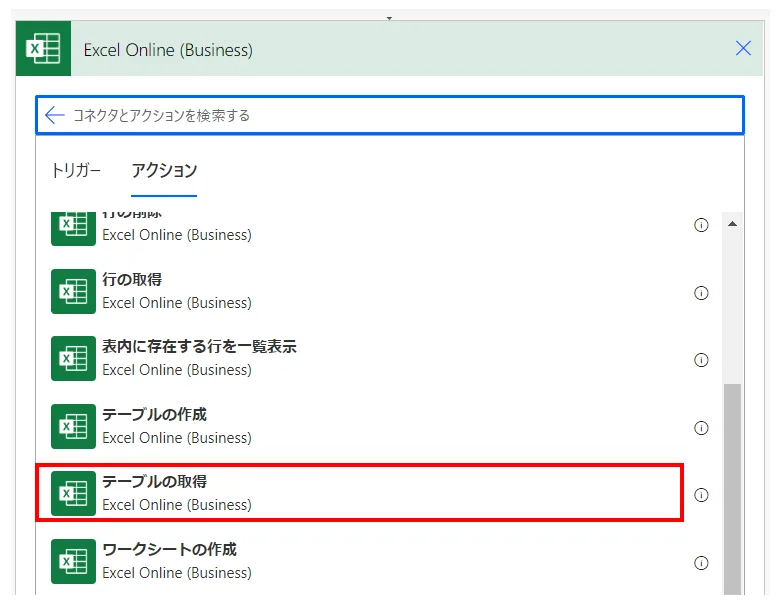
Task: Click the Excel Online (Business) header icon
Action: pyautogui.click(x=43, y=48)
